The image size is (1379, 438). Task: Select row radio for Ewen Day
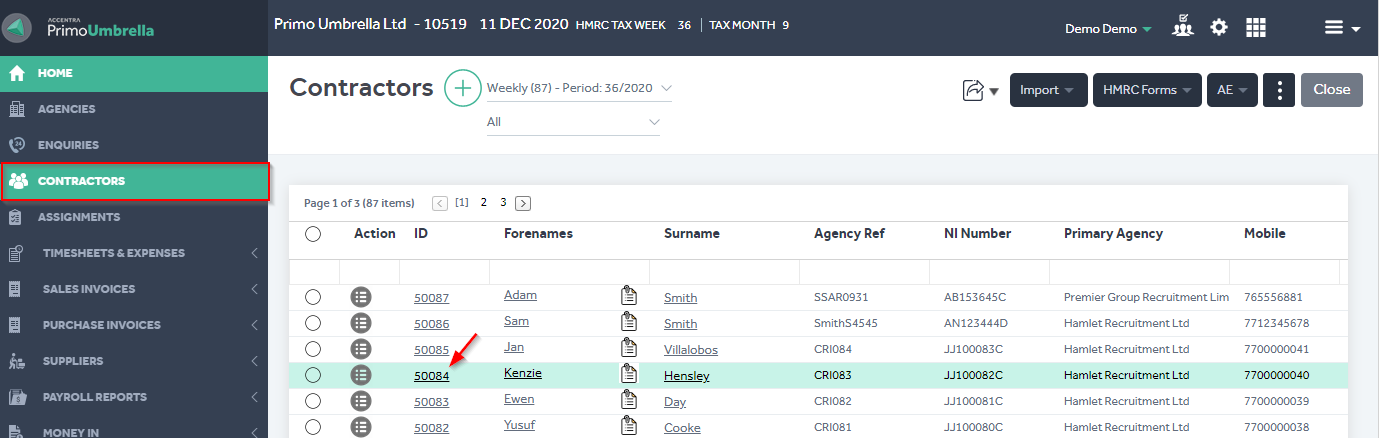[x=313, y=401]
